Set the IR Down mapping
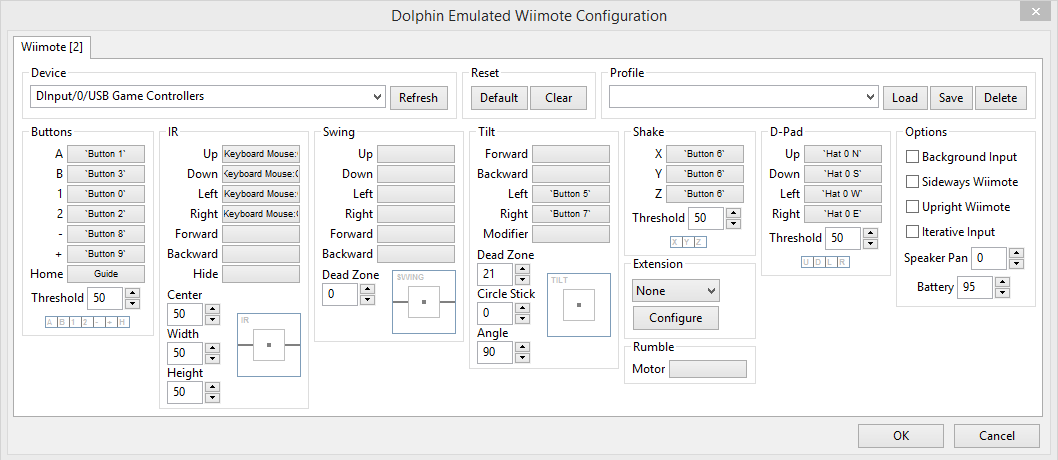This screenshot has width=1058, height=460. [x=261, y=174]
